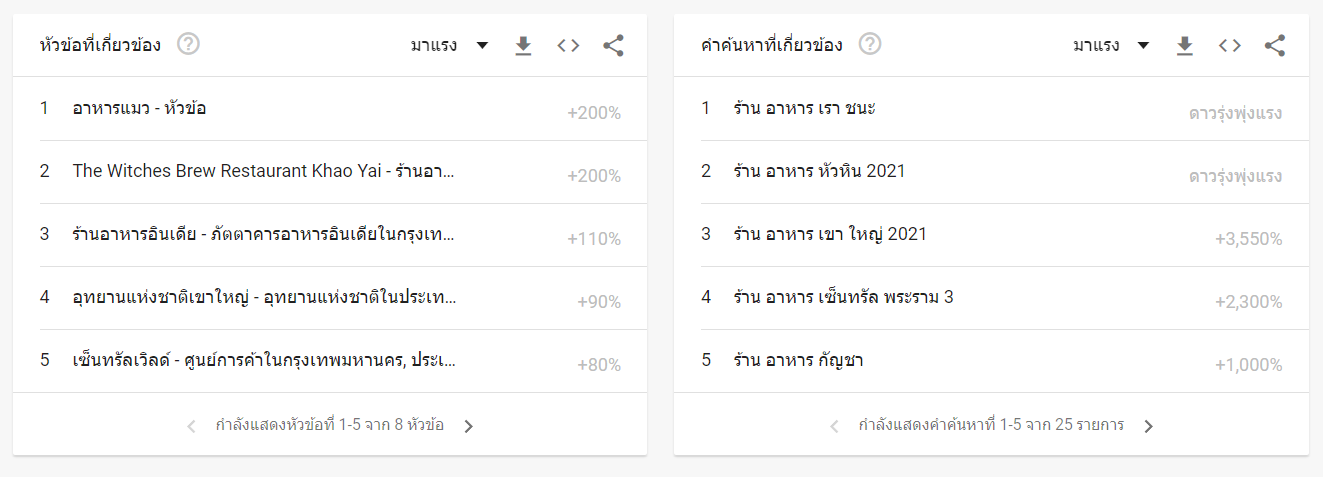Viewport: 1323px width, 477px height.
Task: Open topic เซ็นทรัลเวิลด์ shopping center
Action: click(x=265, y=360)
